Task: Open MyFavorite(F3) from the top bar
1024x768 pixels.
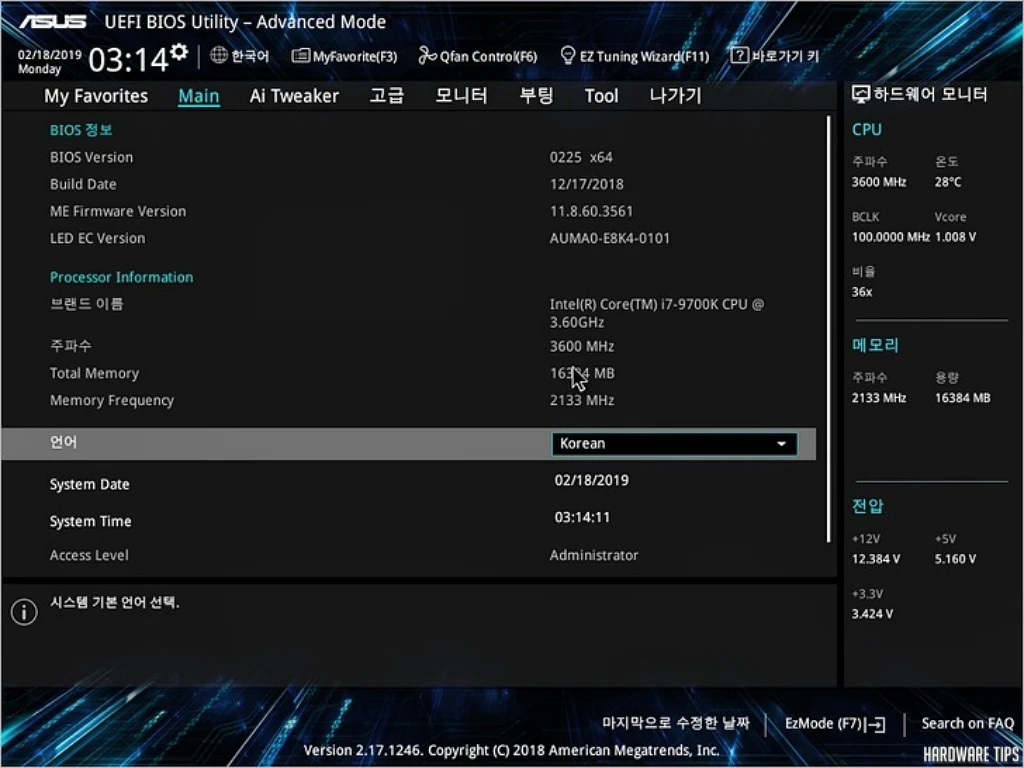Action: coord(344,56)
